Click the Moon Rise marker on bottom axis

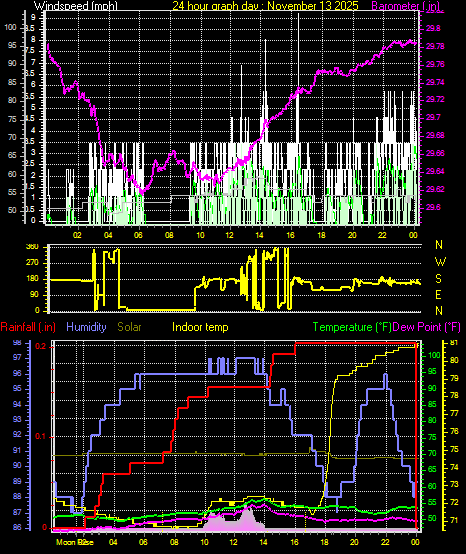[75, 542]
